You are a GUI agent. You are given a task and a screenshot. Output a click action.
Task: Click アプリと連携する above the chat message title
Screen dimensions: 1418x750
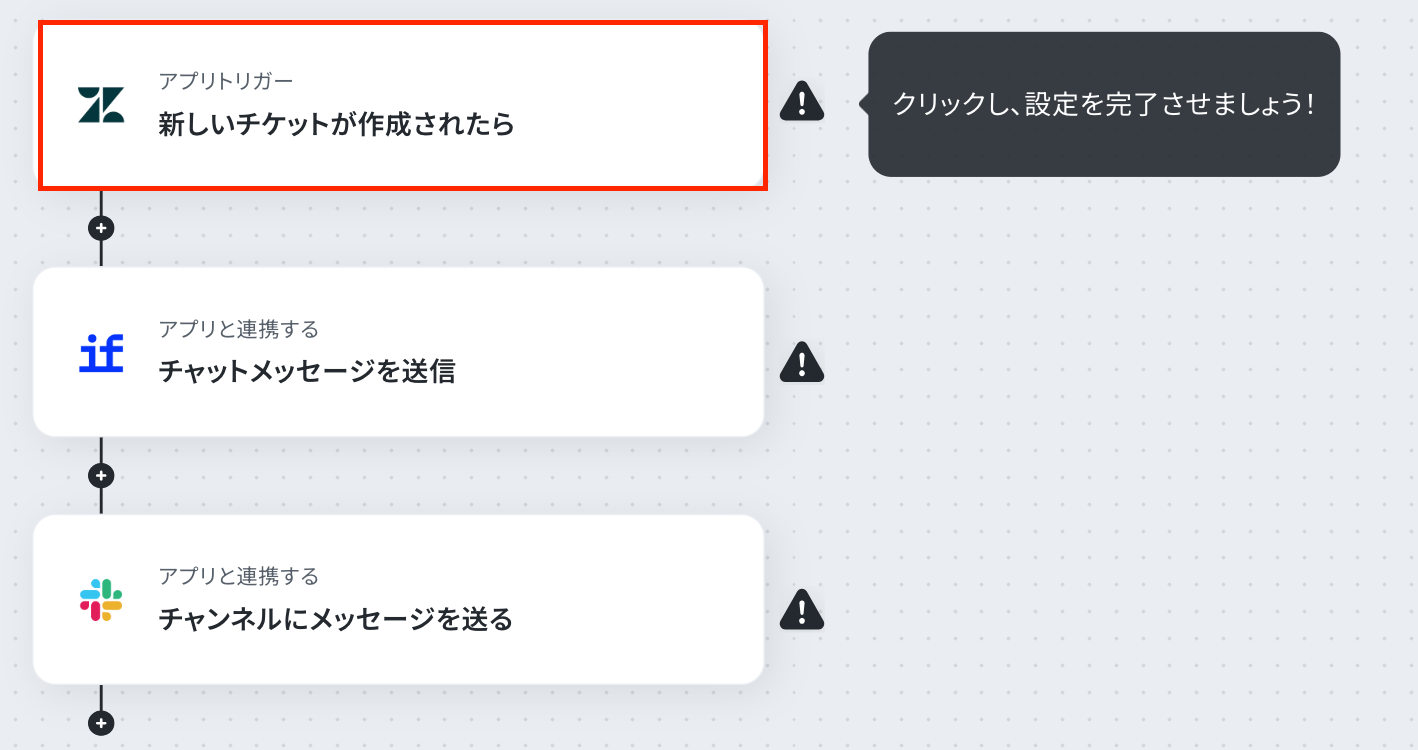pyautogui.click(x=239, y=328)
